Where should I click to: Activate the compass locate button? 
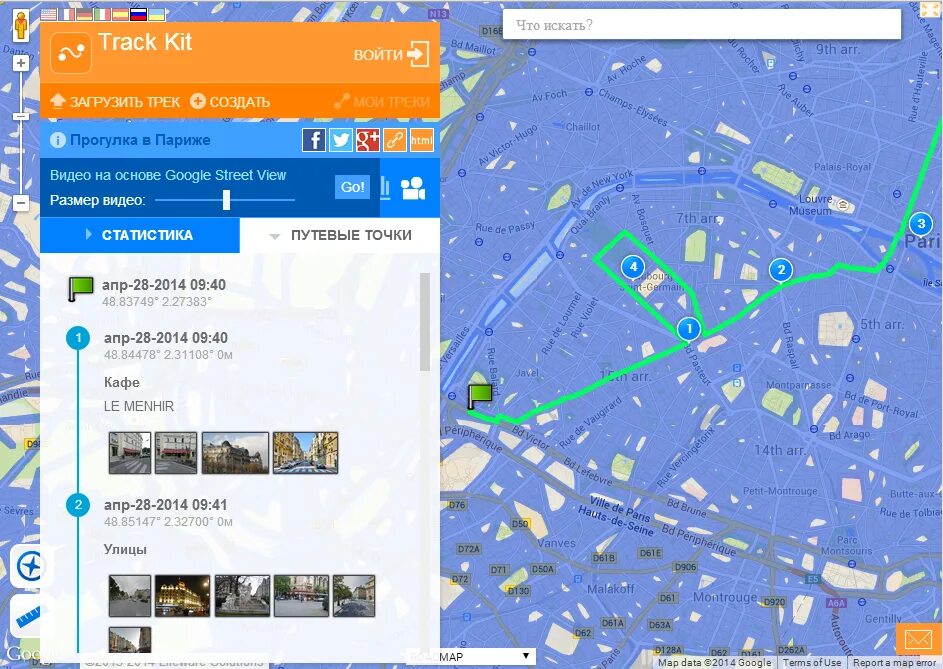click(26, 567)
